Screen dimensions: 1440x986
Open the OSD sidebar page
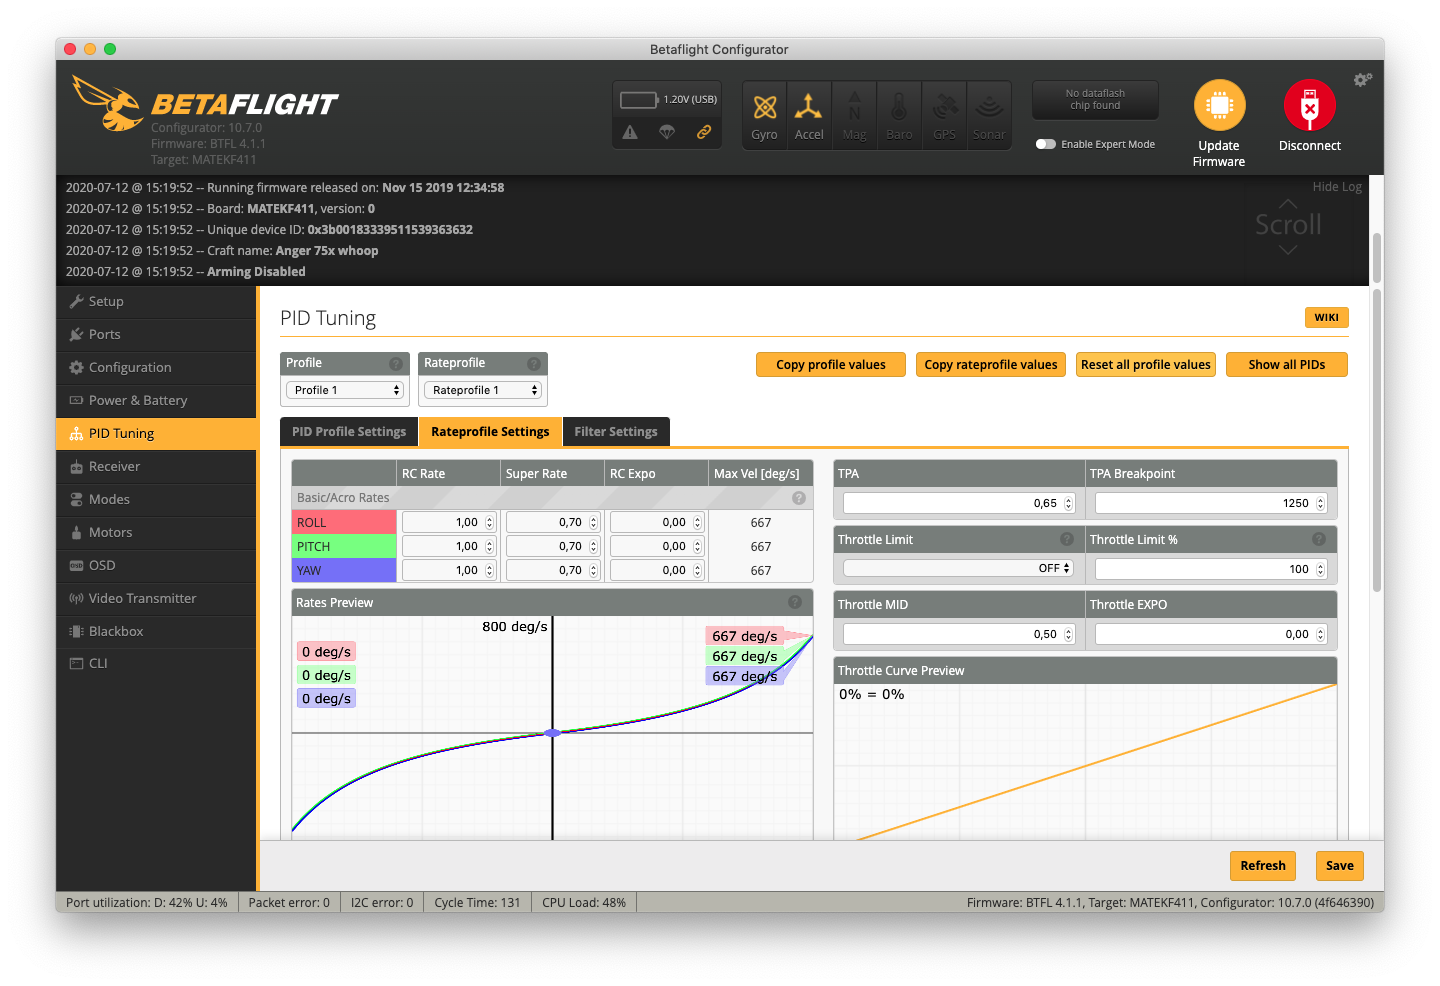(156, 566)
